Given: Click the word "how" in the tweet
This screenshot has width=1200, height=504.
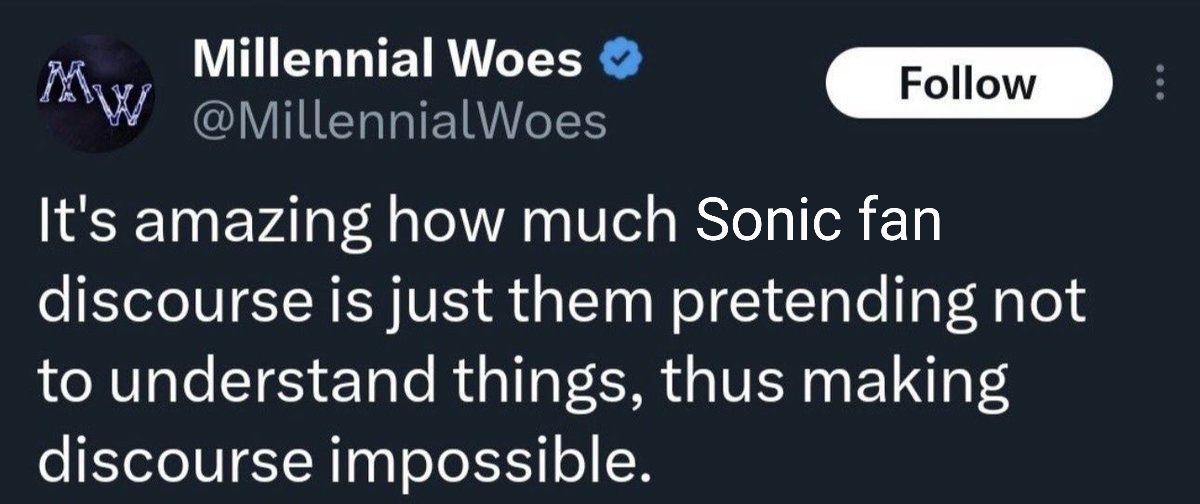Looking at the screenshot, I should click(x=434, y=223).
